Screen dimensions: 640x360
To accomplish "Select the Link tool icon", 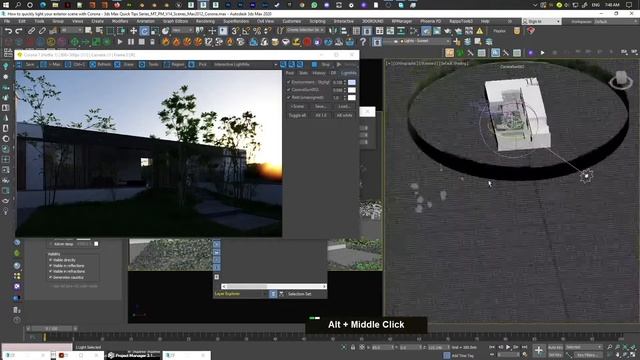I will [31, 31].
